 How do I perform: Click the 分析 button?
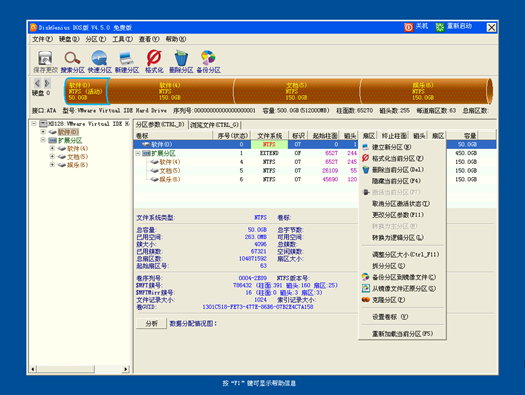coord(151,324)
